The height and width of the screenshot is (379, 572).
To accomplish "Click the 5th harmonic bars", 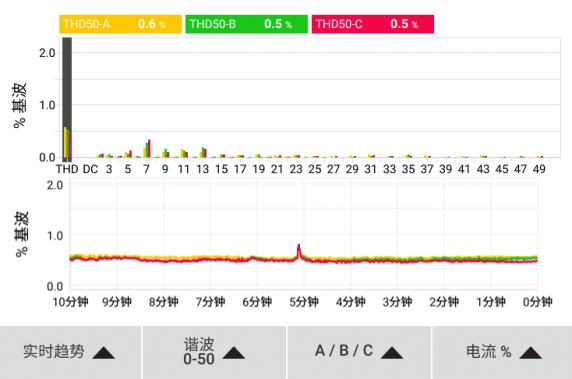I will [128, 154].
